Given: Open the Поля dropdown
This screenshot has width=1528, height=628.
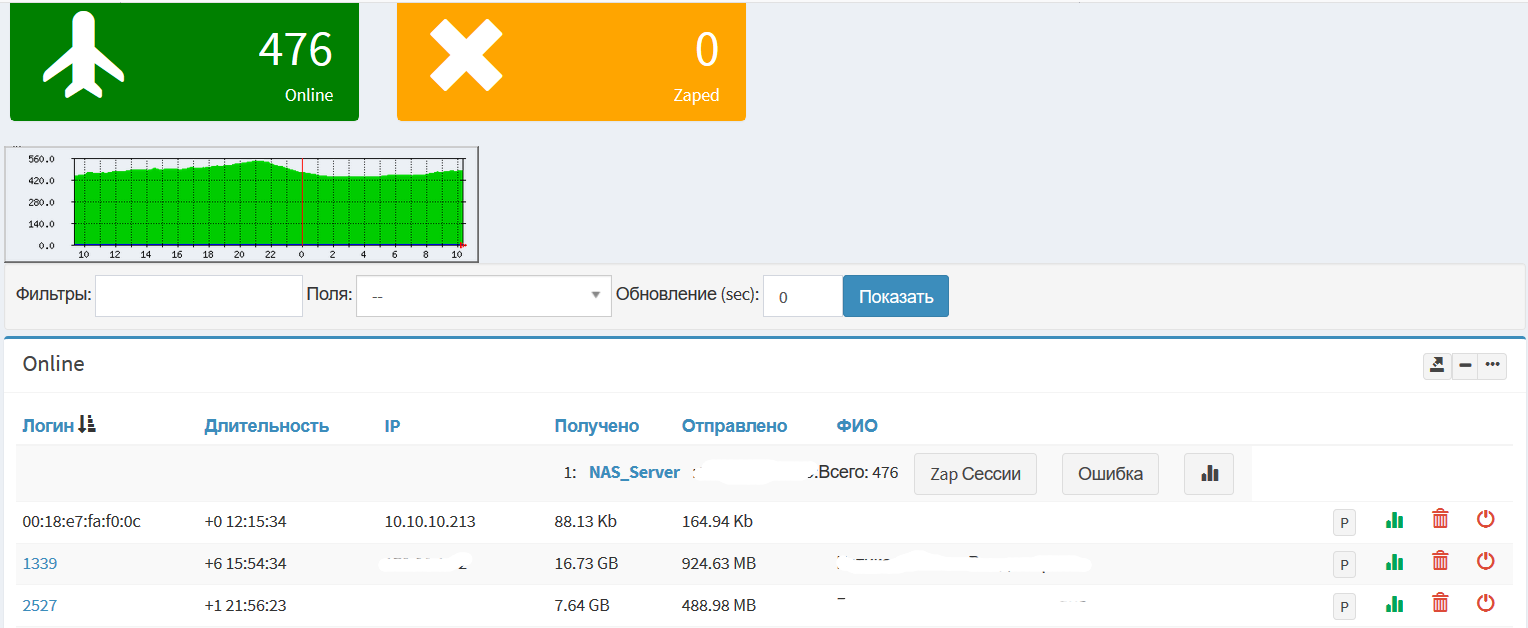Looking at the screenshot, I should [483, 296].
